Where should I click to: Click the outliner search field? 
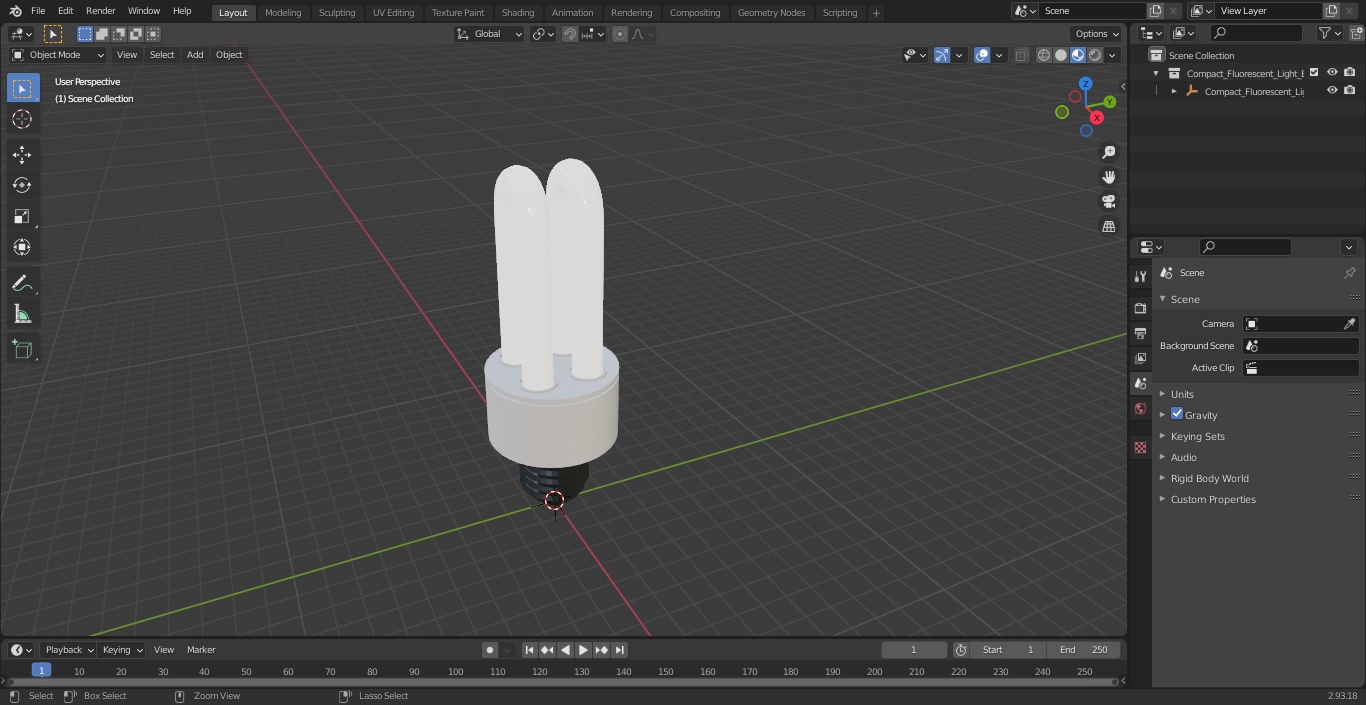[x=1255, y=33]
